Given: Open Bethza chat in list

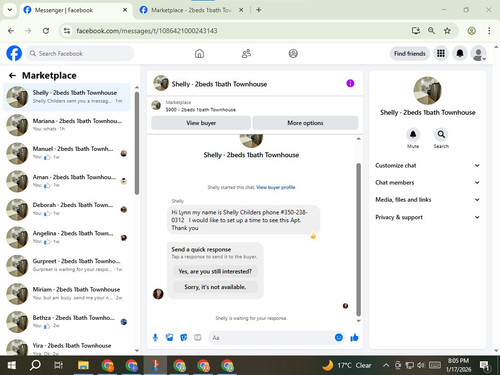Looking at the screenshot, I should [67, 322].
